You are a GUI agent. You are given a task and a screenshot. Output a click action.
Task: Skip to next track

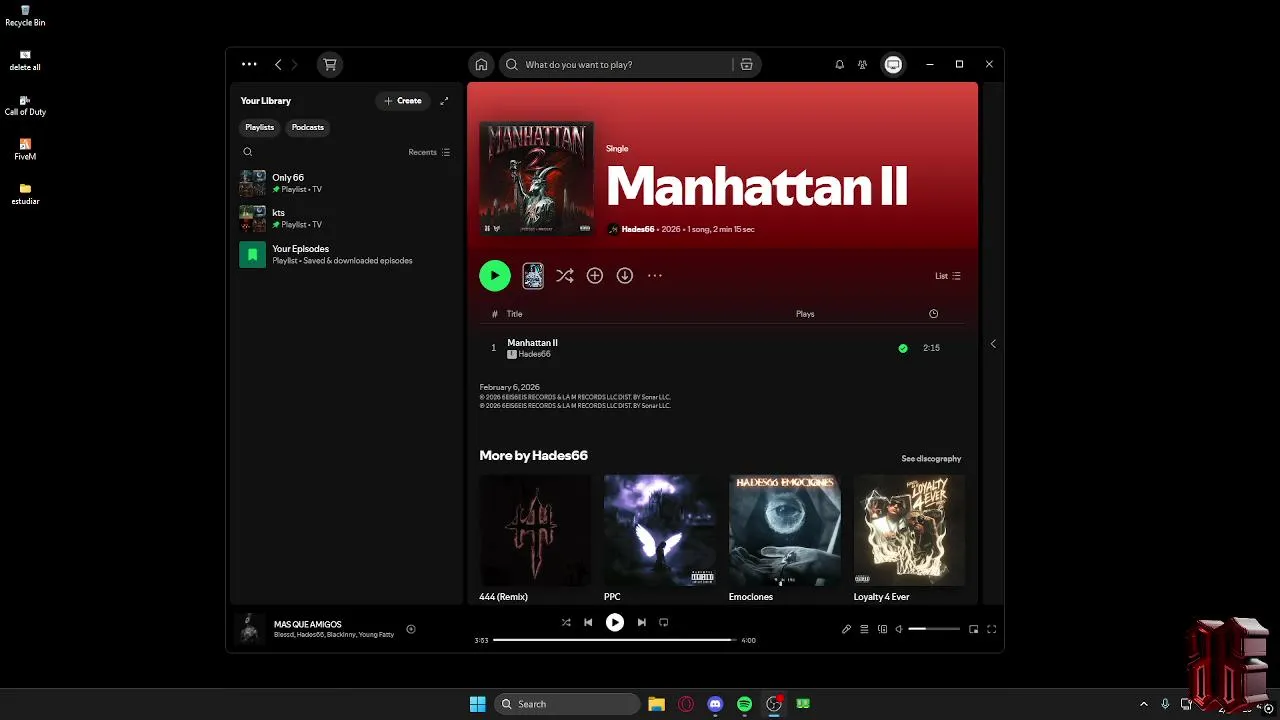(x=642, y=622)
